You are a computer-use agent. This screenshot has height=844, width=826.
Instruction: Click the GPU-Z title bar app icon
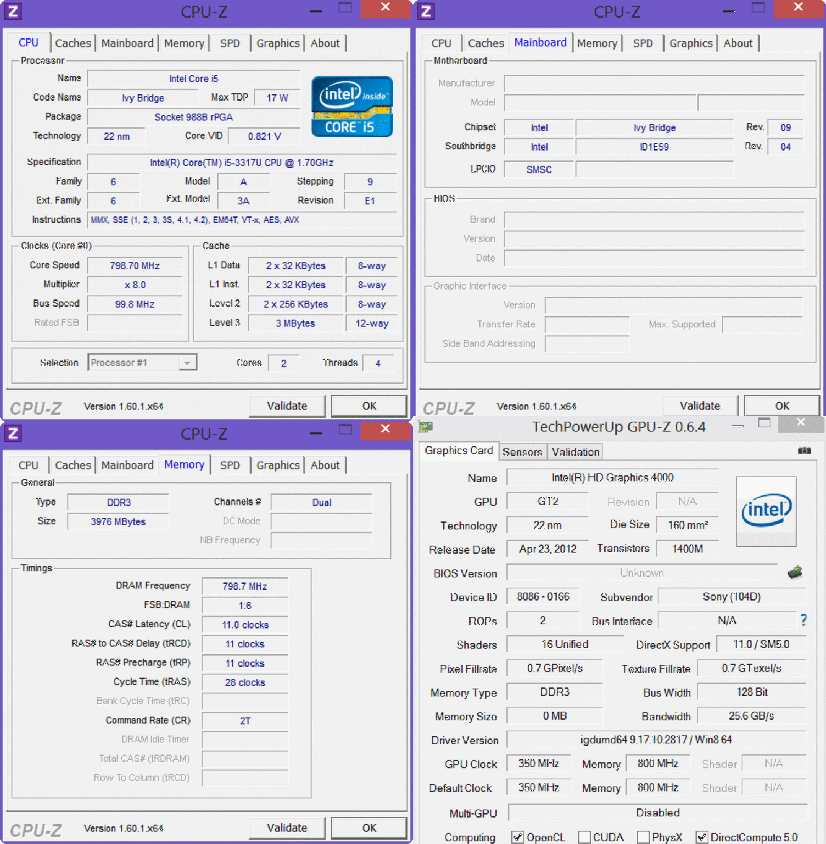[426, 427]
